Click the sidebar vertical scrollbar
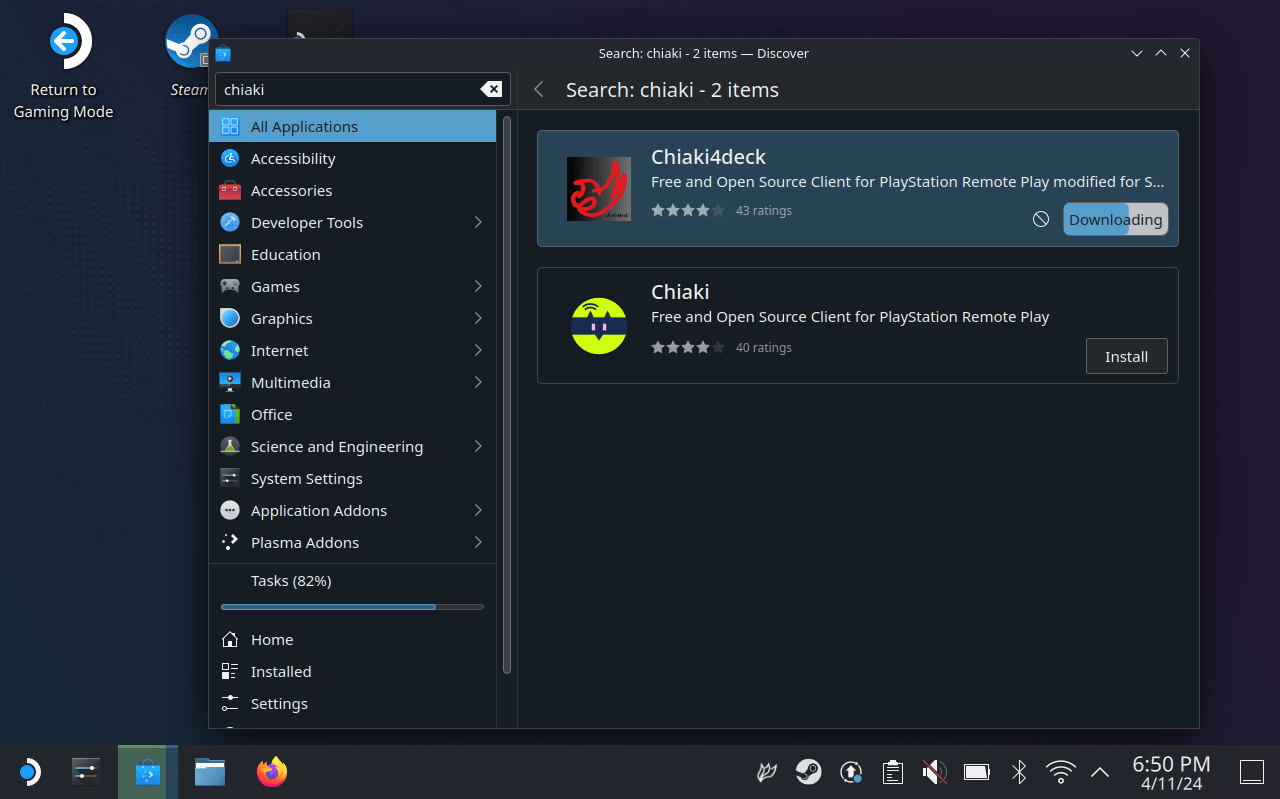This screenshot has width=1280, height=799. click(x=507, y=395)
